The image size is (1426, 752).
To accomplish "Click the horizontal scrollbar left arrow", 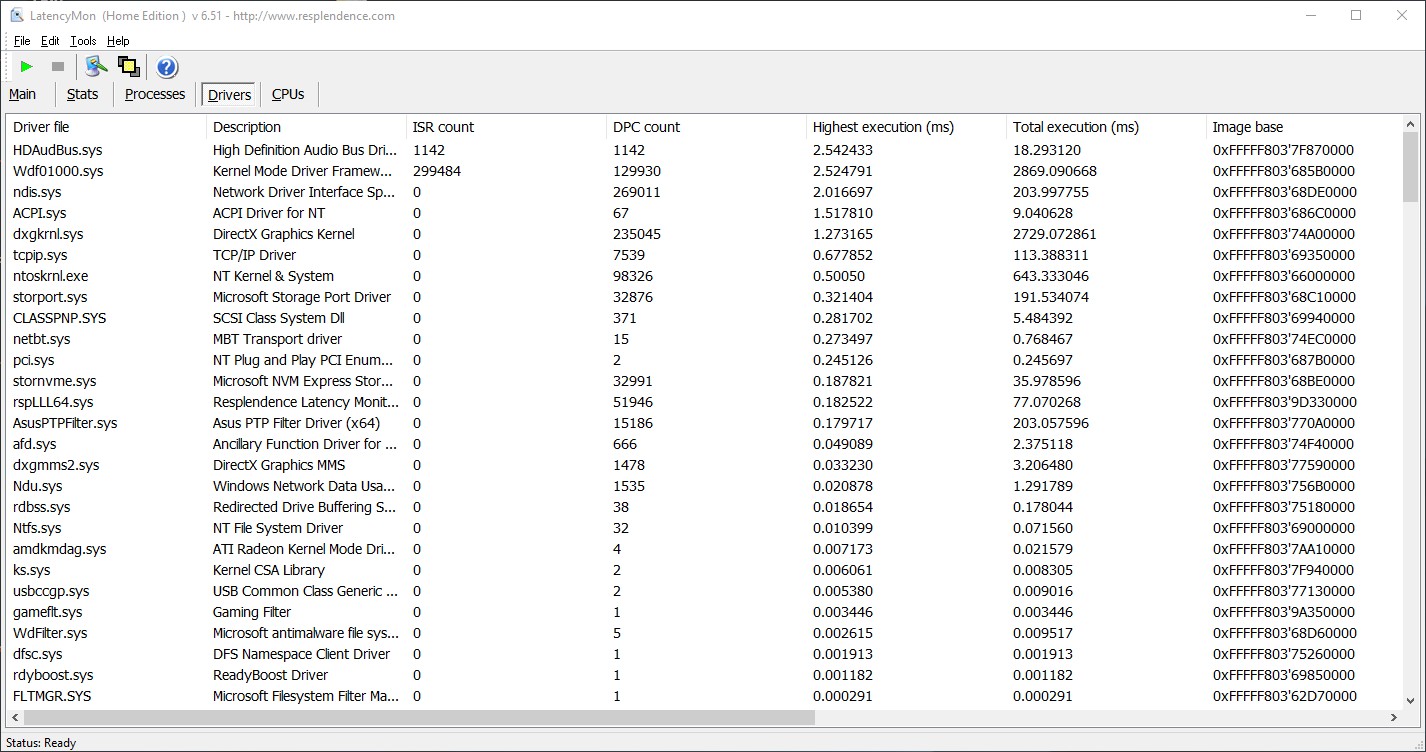I will (14, 717).
